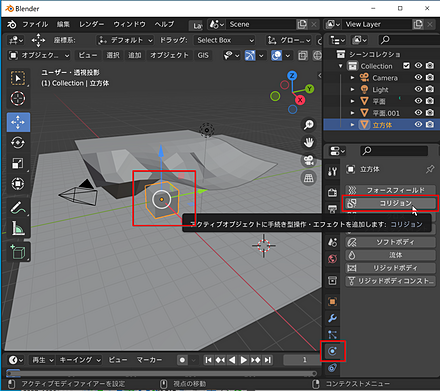This screenshot has height=391, width=440.
Task: Select the Measure tool
Action: pyautogui.click(x=18, y=228)
